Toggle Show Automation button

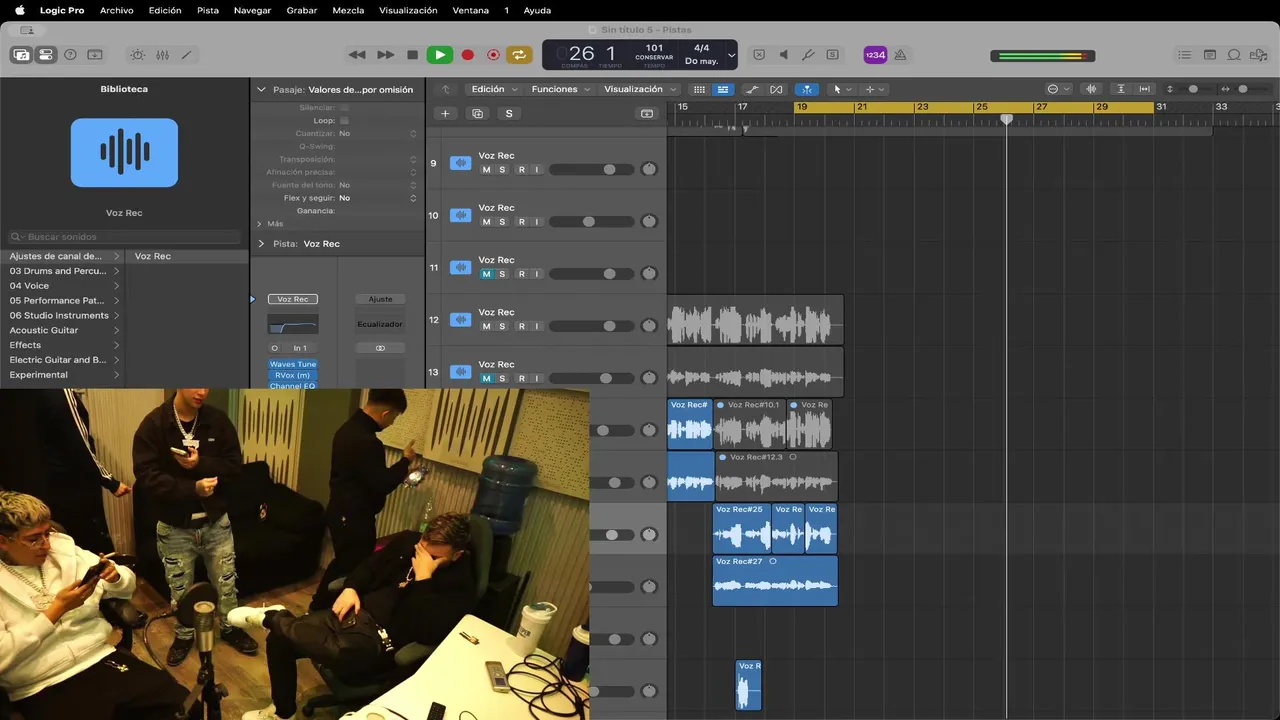[x=752, y=89]
